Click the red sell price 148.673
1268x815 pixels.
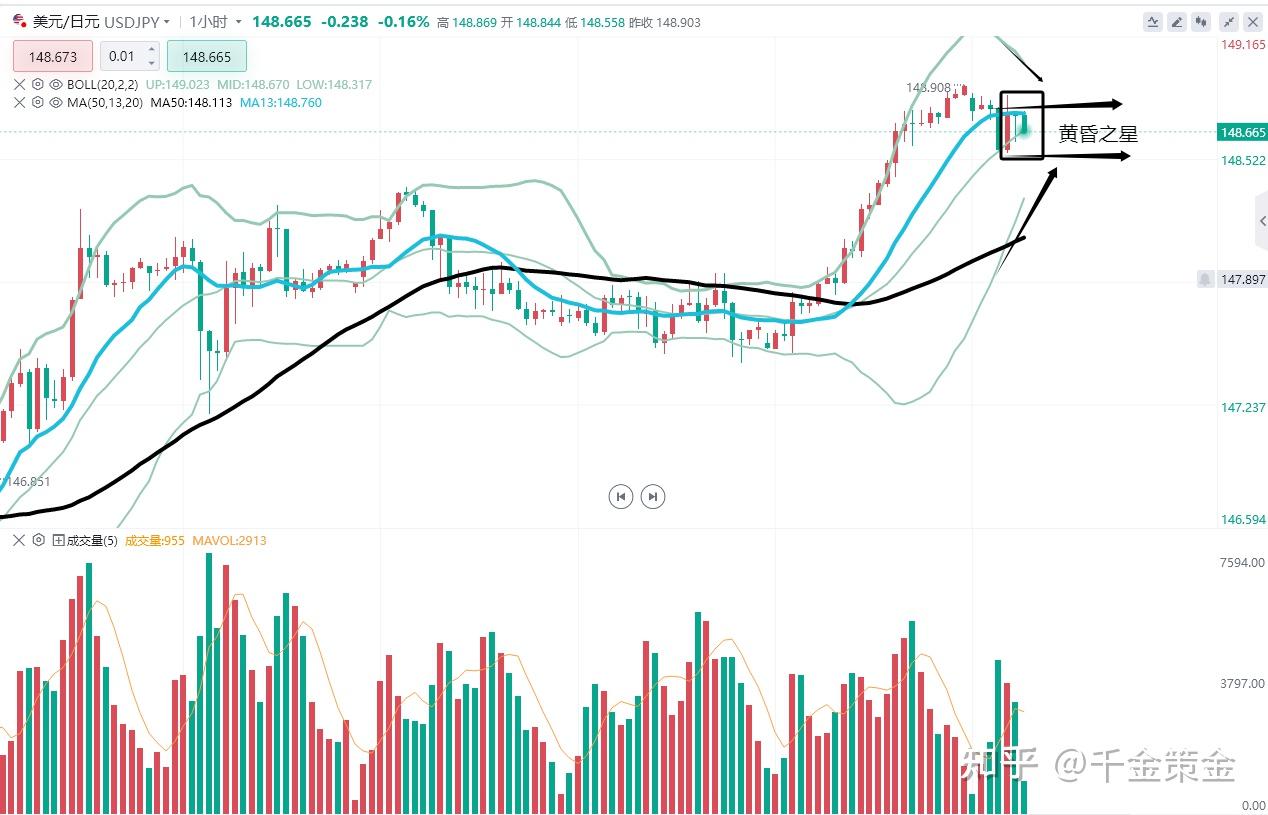pyautogui.click(x=52, y=57)
